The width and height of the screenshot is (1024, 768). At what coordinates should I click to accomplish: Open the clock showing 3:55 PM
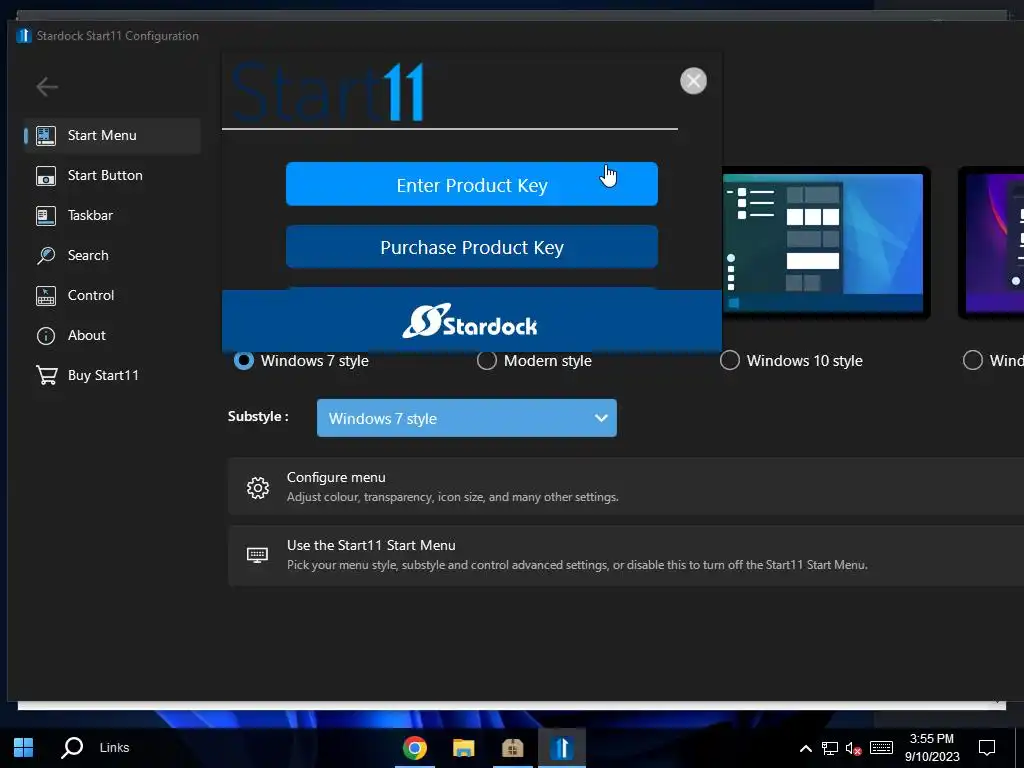(932, 748)
